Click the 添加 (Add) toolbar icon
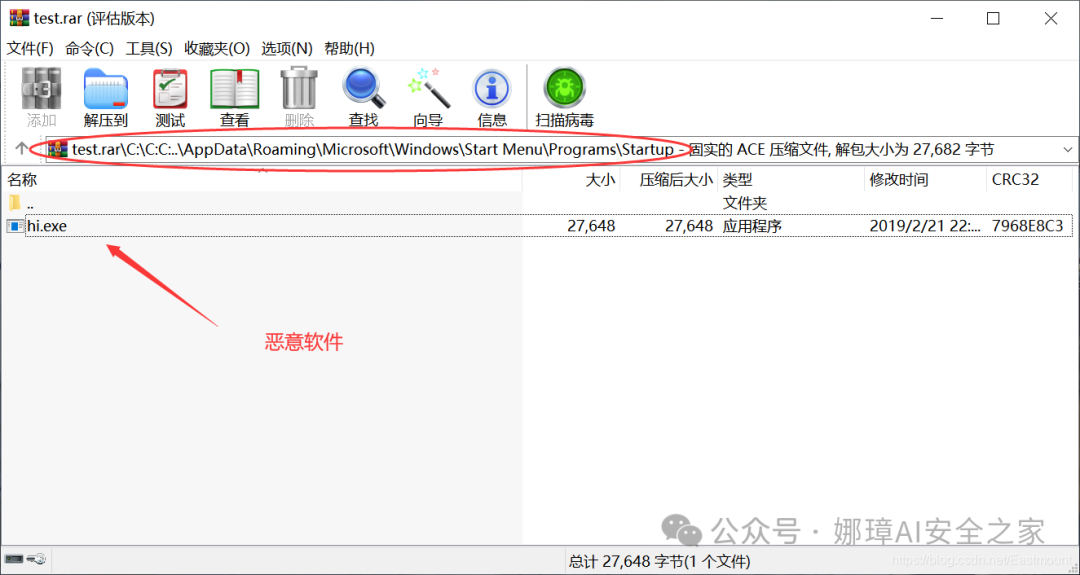Viewport: 1080px width, 575px height. tap(41, 89)
